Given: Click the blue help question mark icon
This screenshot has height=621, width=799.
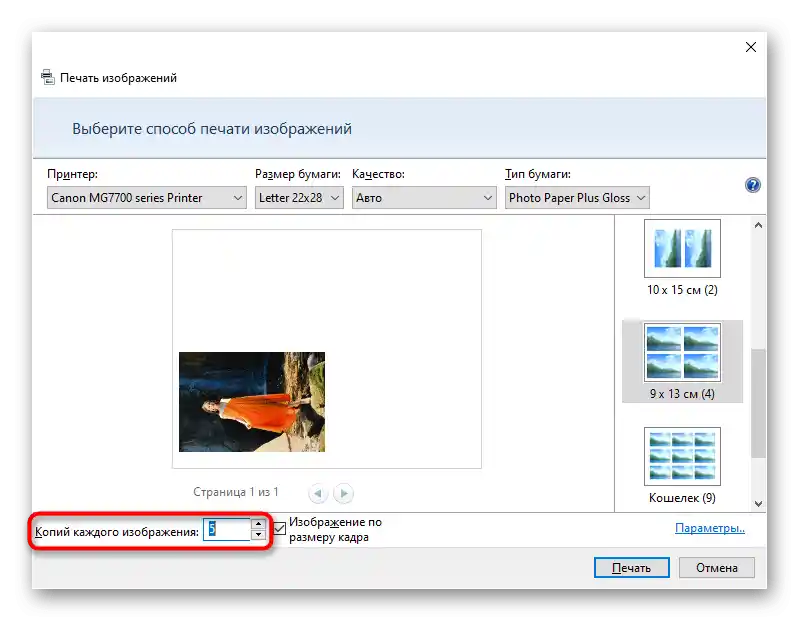Looking at the screenshot, I should tap(752, 185).
